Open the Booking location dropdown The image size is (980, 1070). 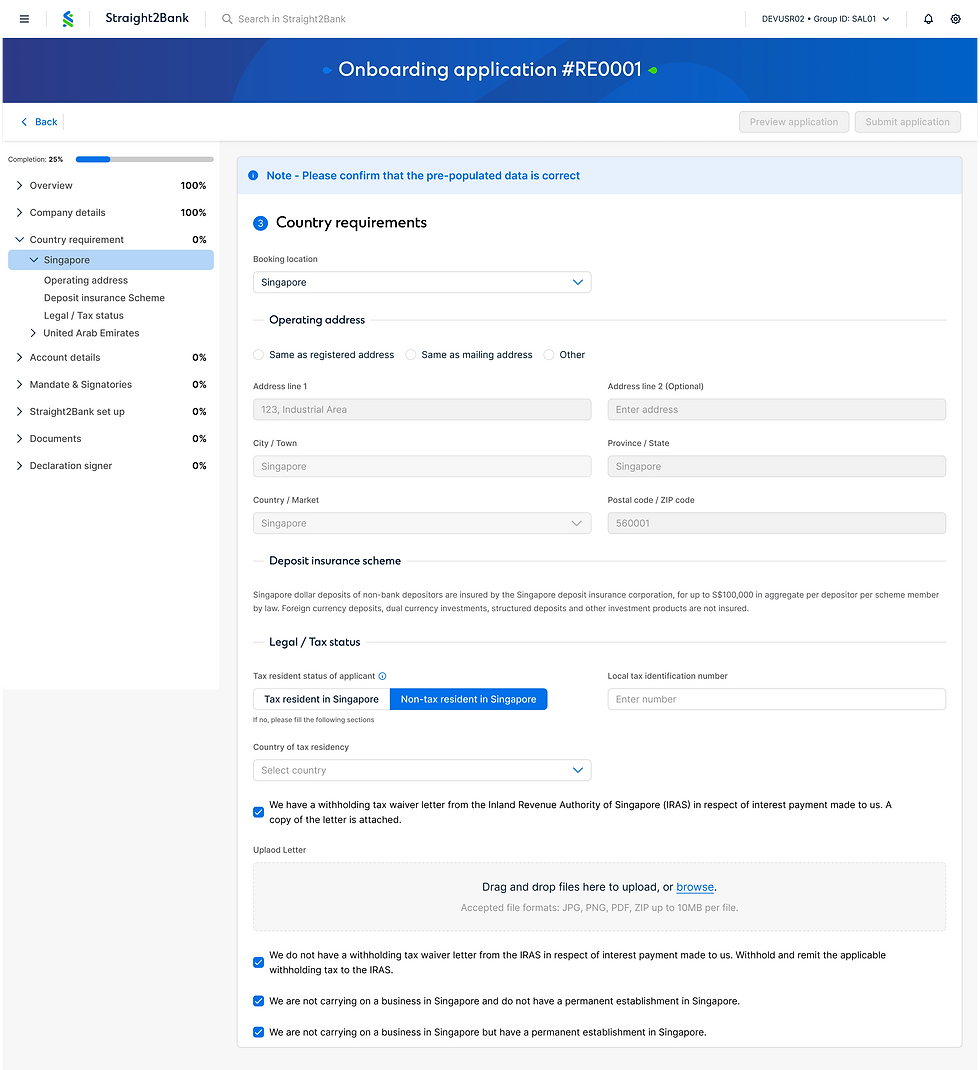[x=422, y=282]
